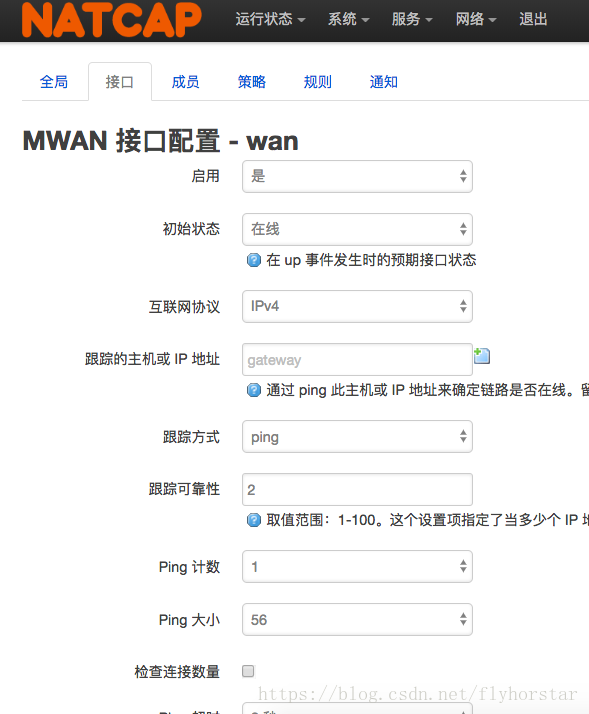
Task: Select the 接口 tab
Action: [x=120, y=82]
